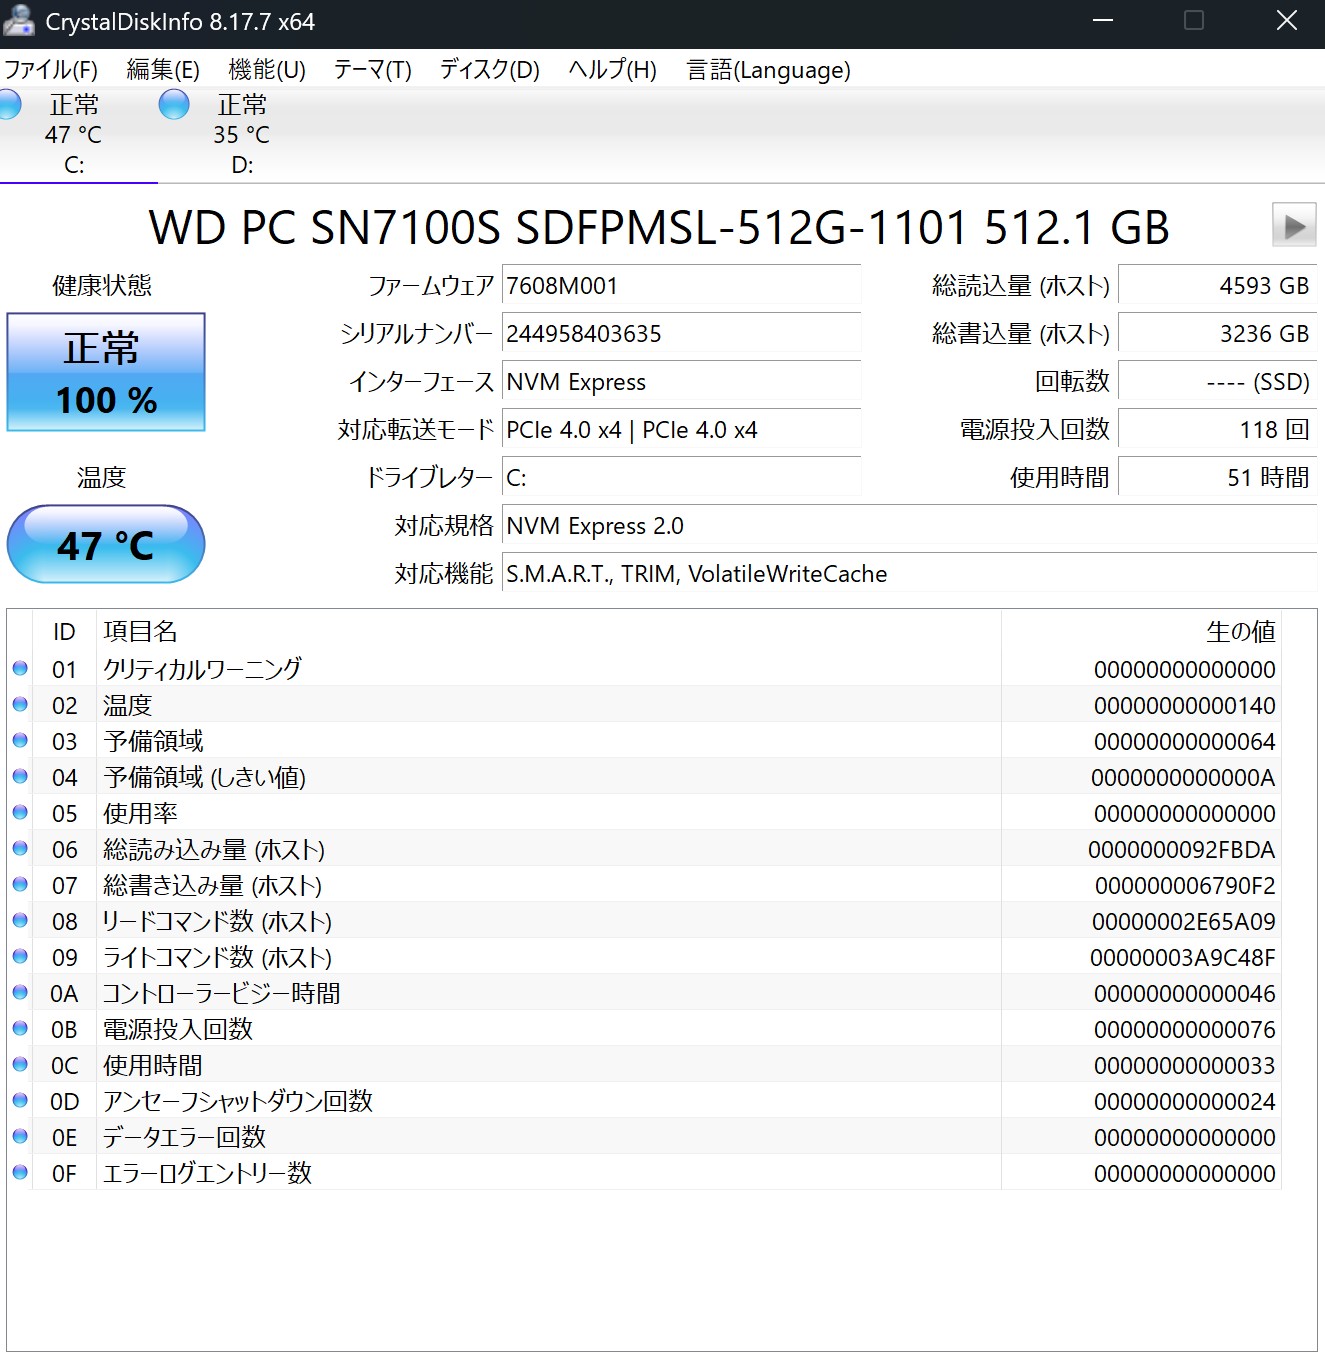Image resolution: width=1325 pixels, height=1366 pixels.
Task: Click the ID column header
Action: [64, 632]
